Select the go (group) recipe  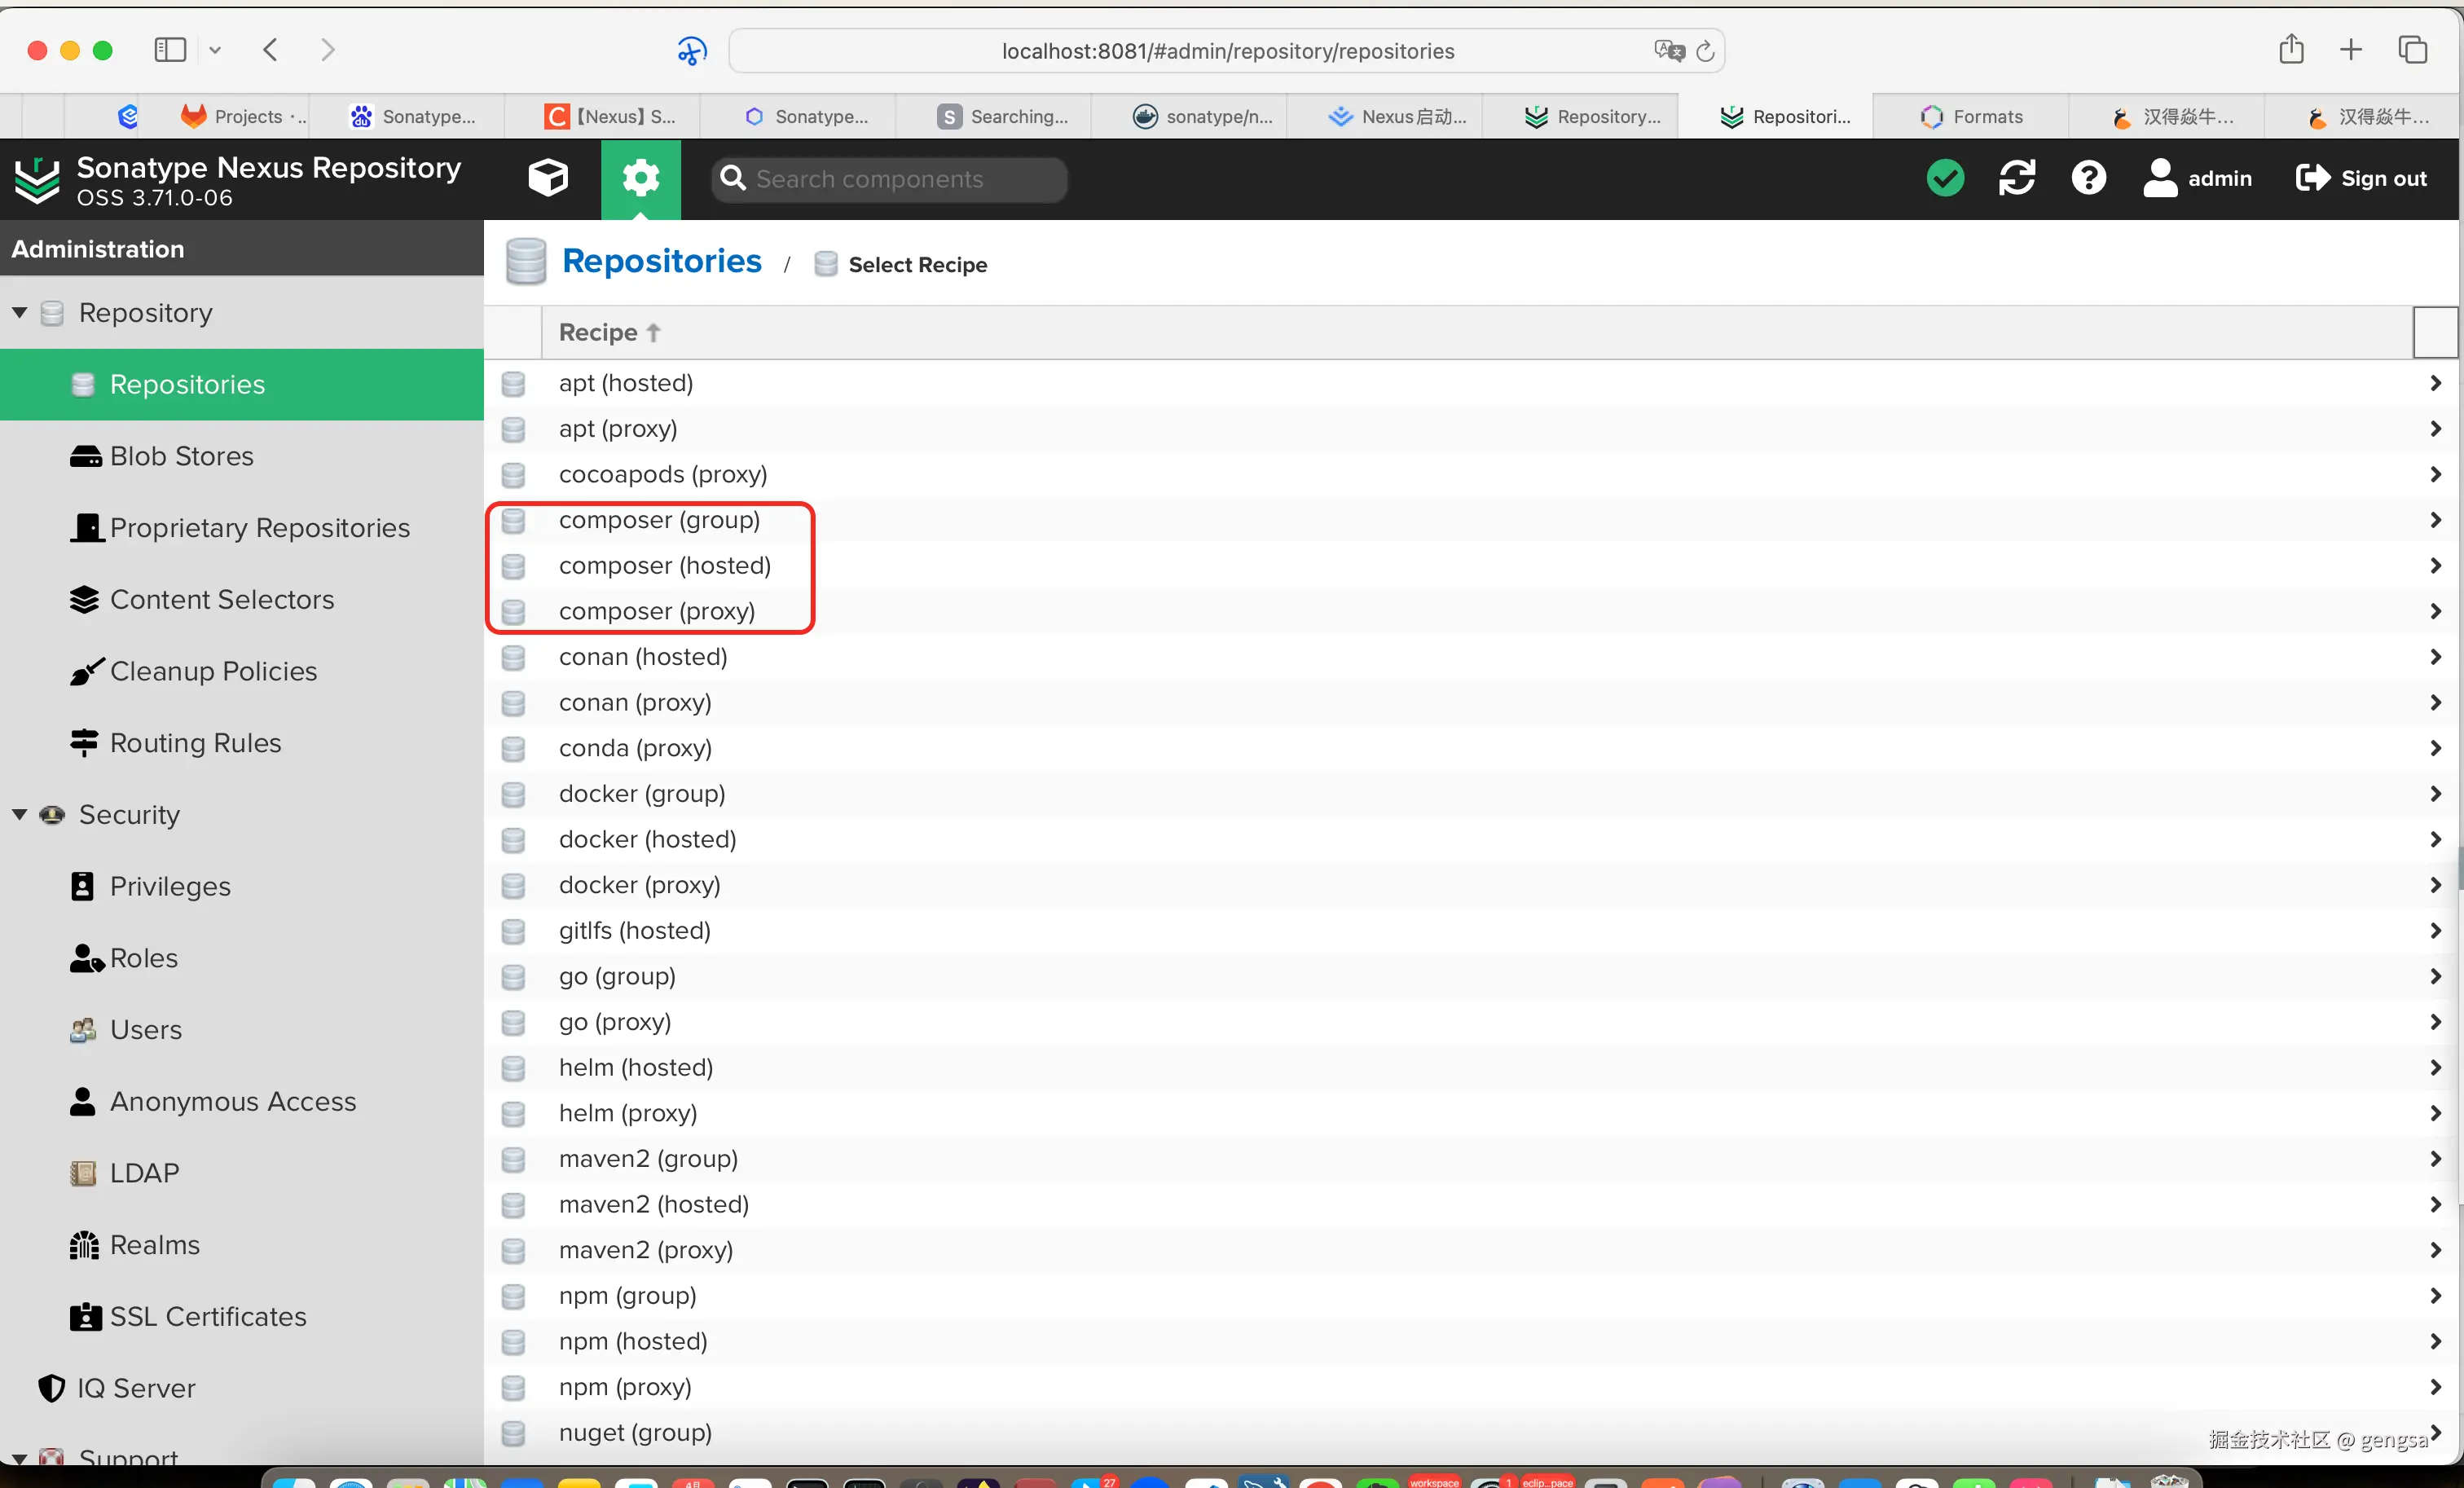pyautogui.click(x=1471, y=977)
